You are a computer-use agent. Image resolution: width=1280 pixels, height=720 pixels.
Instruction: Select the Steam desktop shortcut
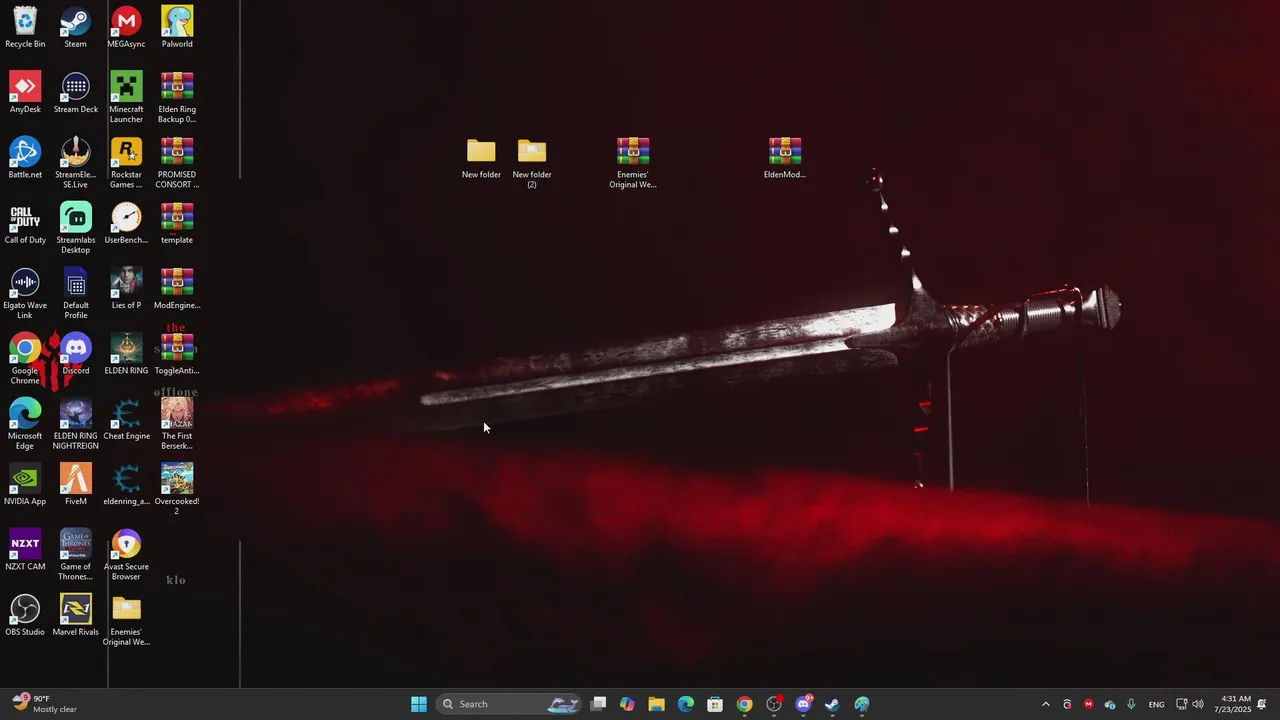point(75,27)
